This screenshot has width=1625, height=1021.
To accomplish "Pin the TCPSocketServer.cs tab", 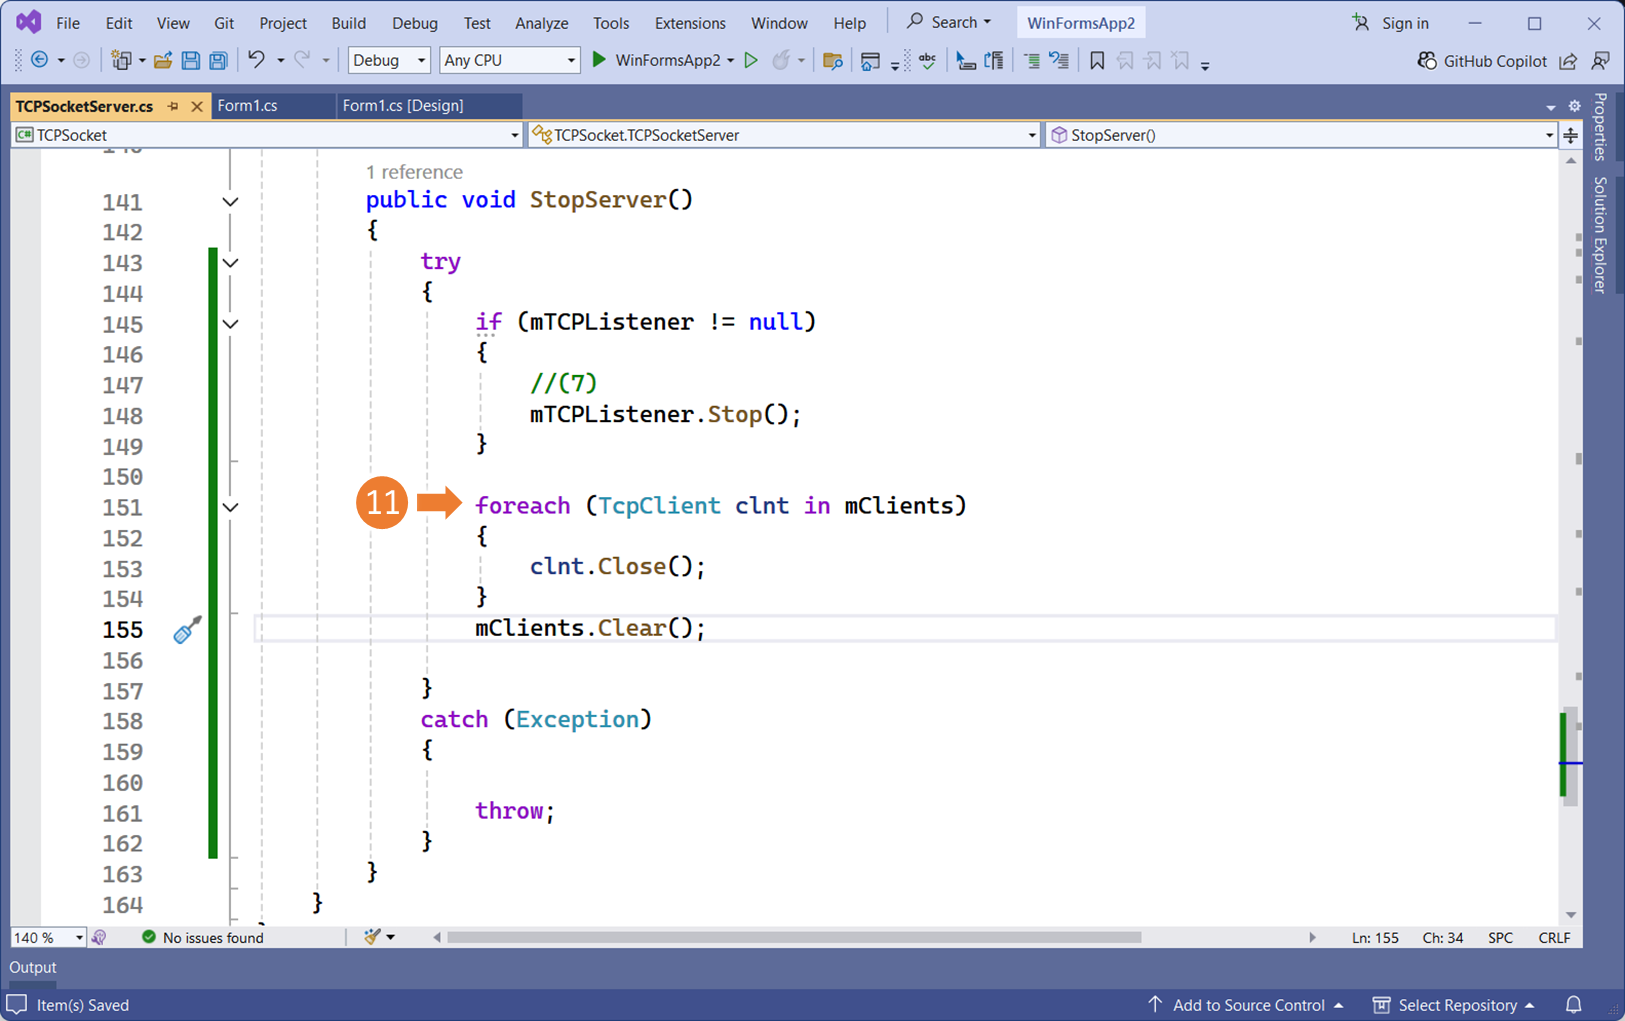I will pyautogui.click(x=173, y=106).
